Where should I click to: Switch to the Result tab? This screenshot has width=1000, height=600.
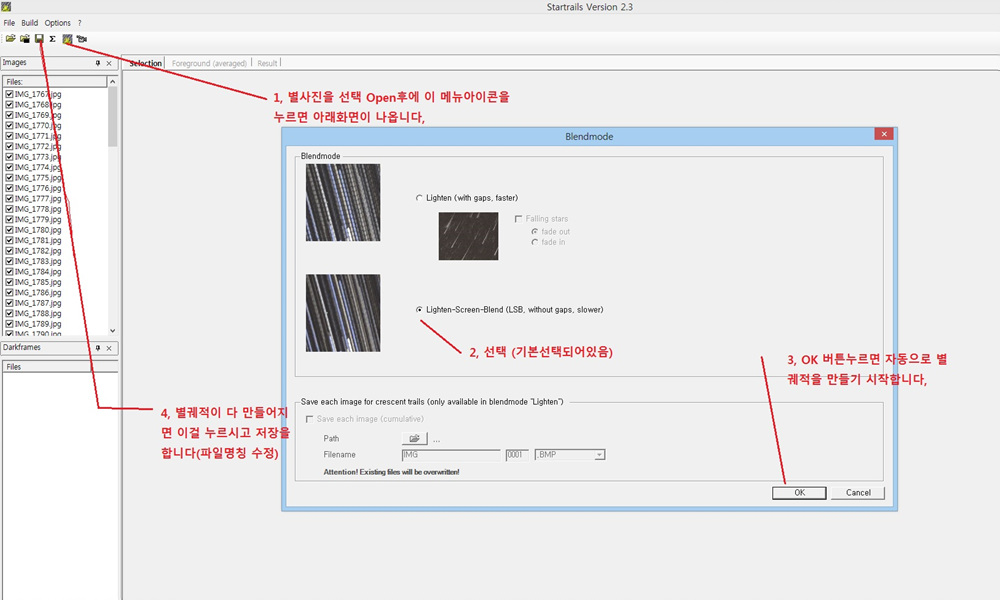[x=267, y=63]
